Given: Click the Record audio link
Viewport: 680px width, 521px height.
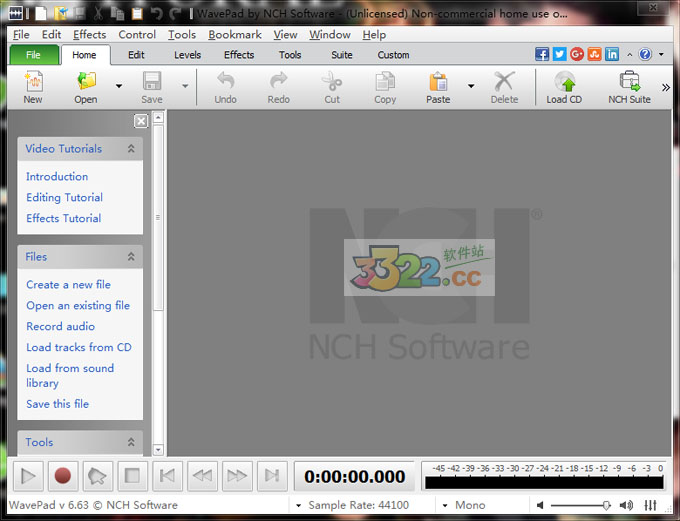Looking at the screenshot, I should click(60, 327).
